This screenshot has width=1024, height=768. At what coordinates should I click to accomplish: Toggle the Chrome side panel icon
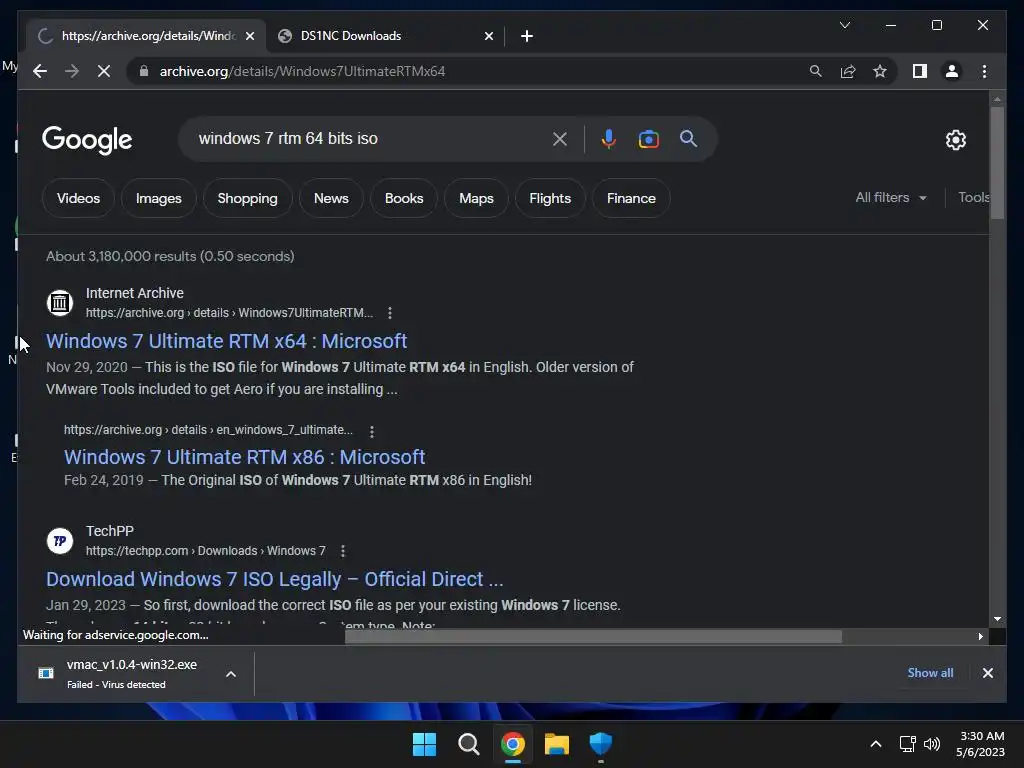pyautogui.click(x=920, y=71)
